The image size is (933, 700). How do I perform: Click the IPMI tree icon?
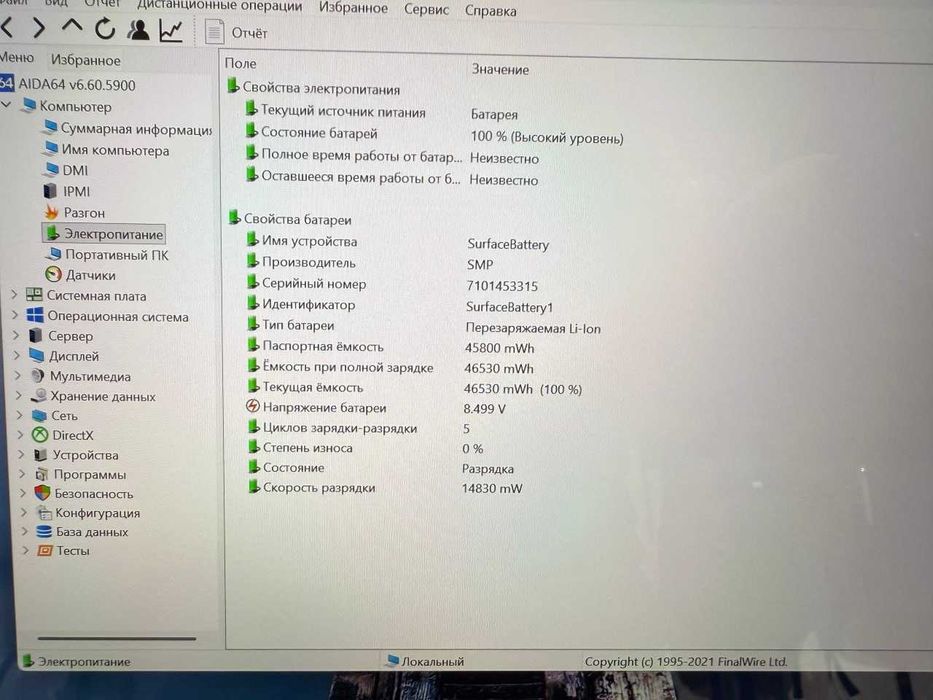click(51, 191)
